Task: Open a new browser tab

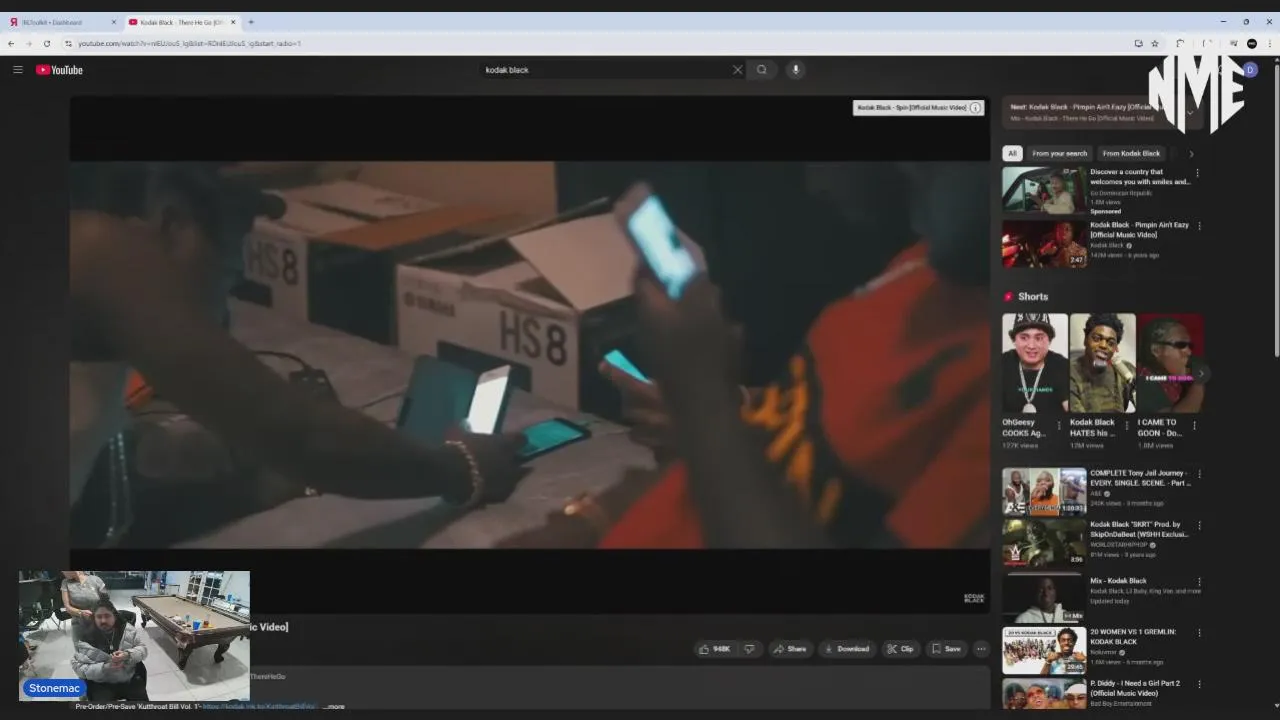Action: point(251,22)
